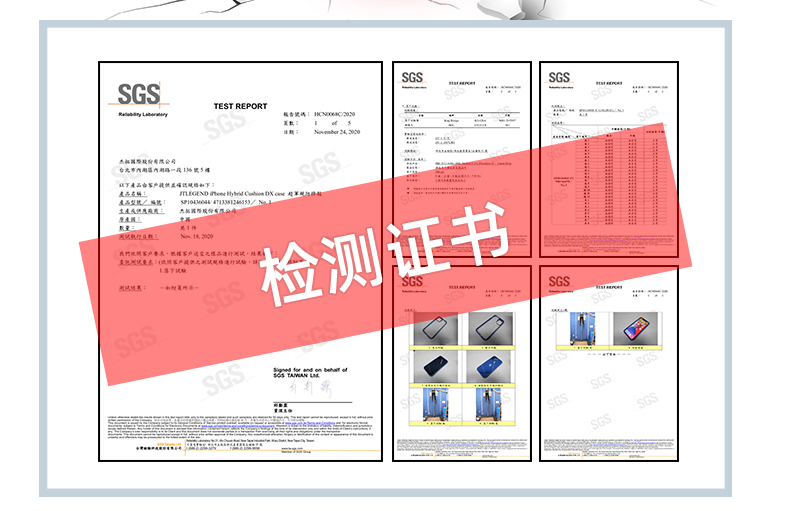Click the drop tester photo on bottom-right page
The image size is (790, 511).
pos(582,329)
